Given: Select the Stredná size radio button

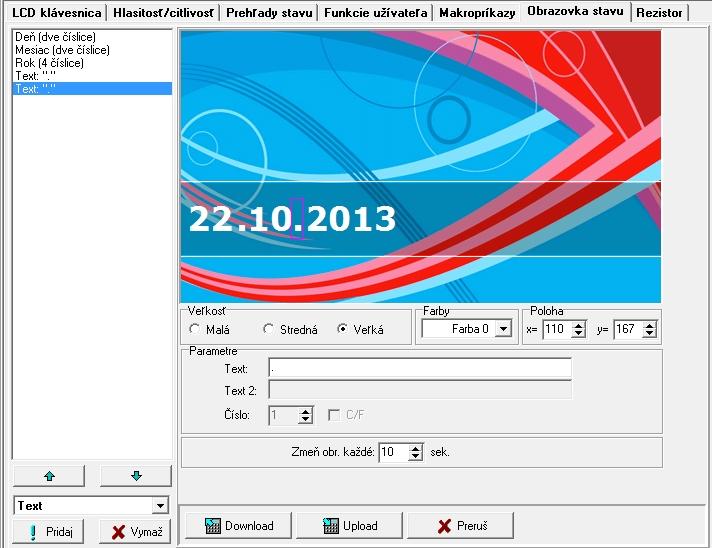Looking at the screenshot, I should pyautogui.click(x=268, y=329).
